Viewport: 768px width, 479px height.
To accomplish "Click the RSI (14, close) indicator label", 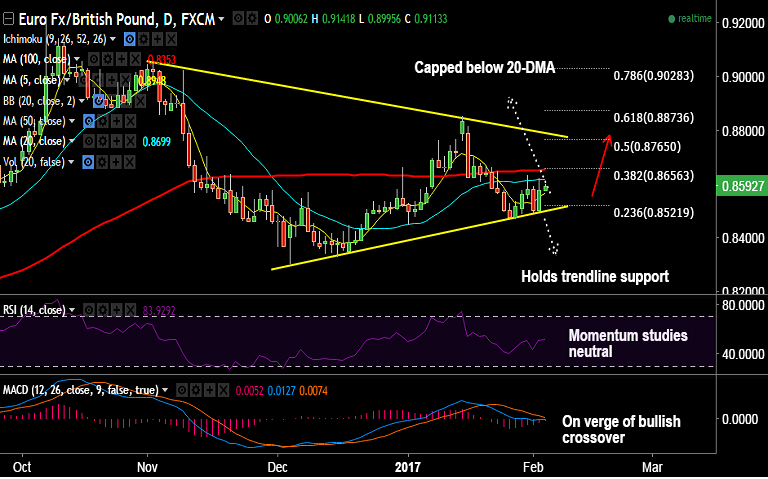I will tap(34, 310).
